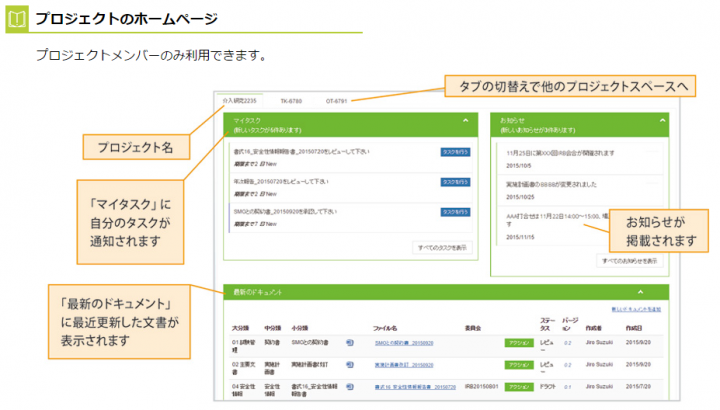720x410 pixels.
Task: Open the notice about 11月25日 IRB meeting
Action: 560,153
